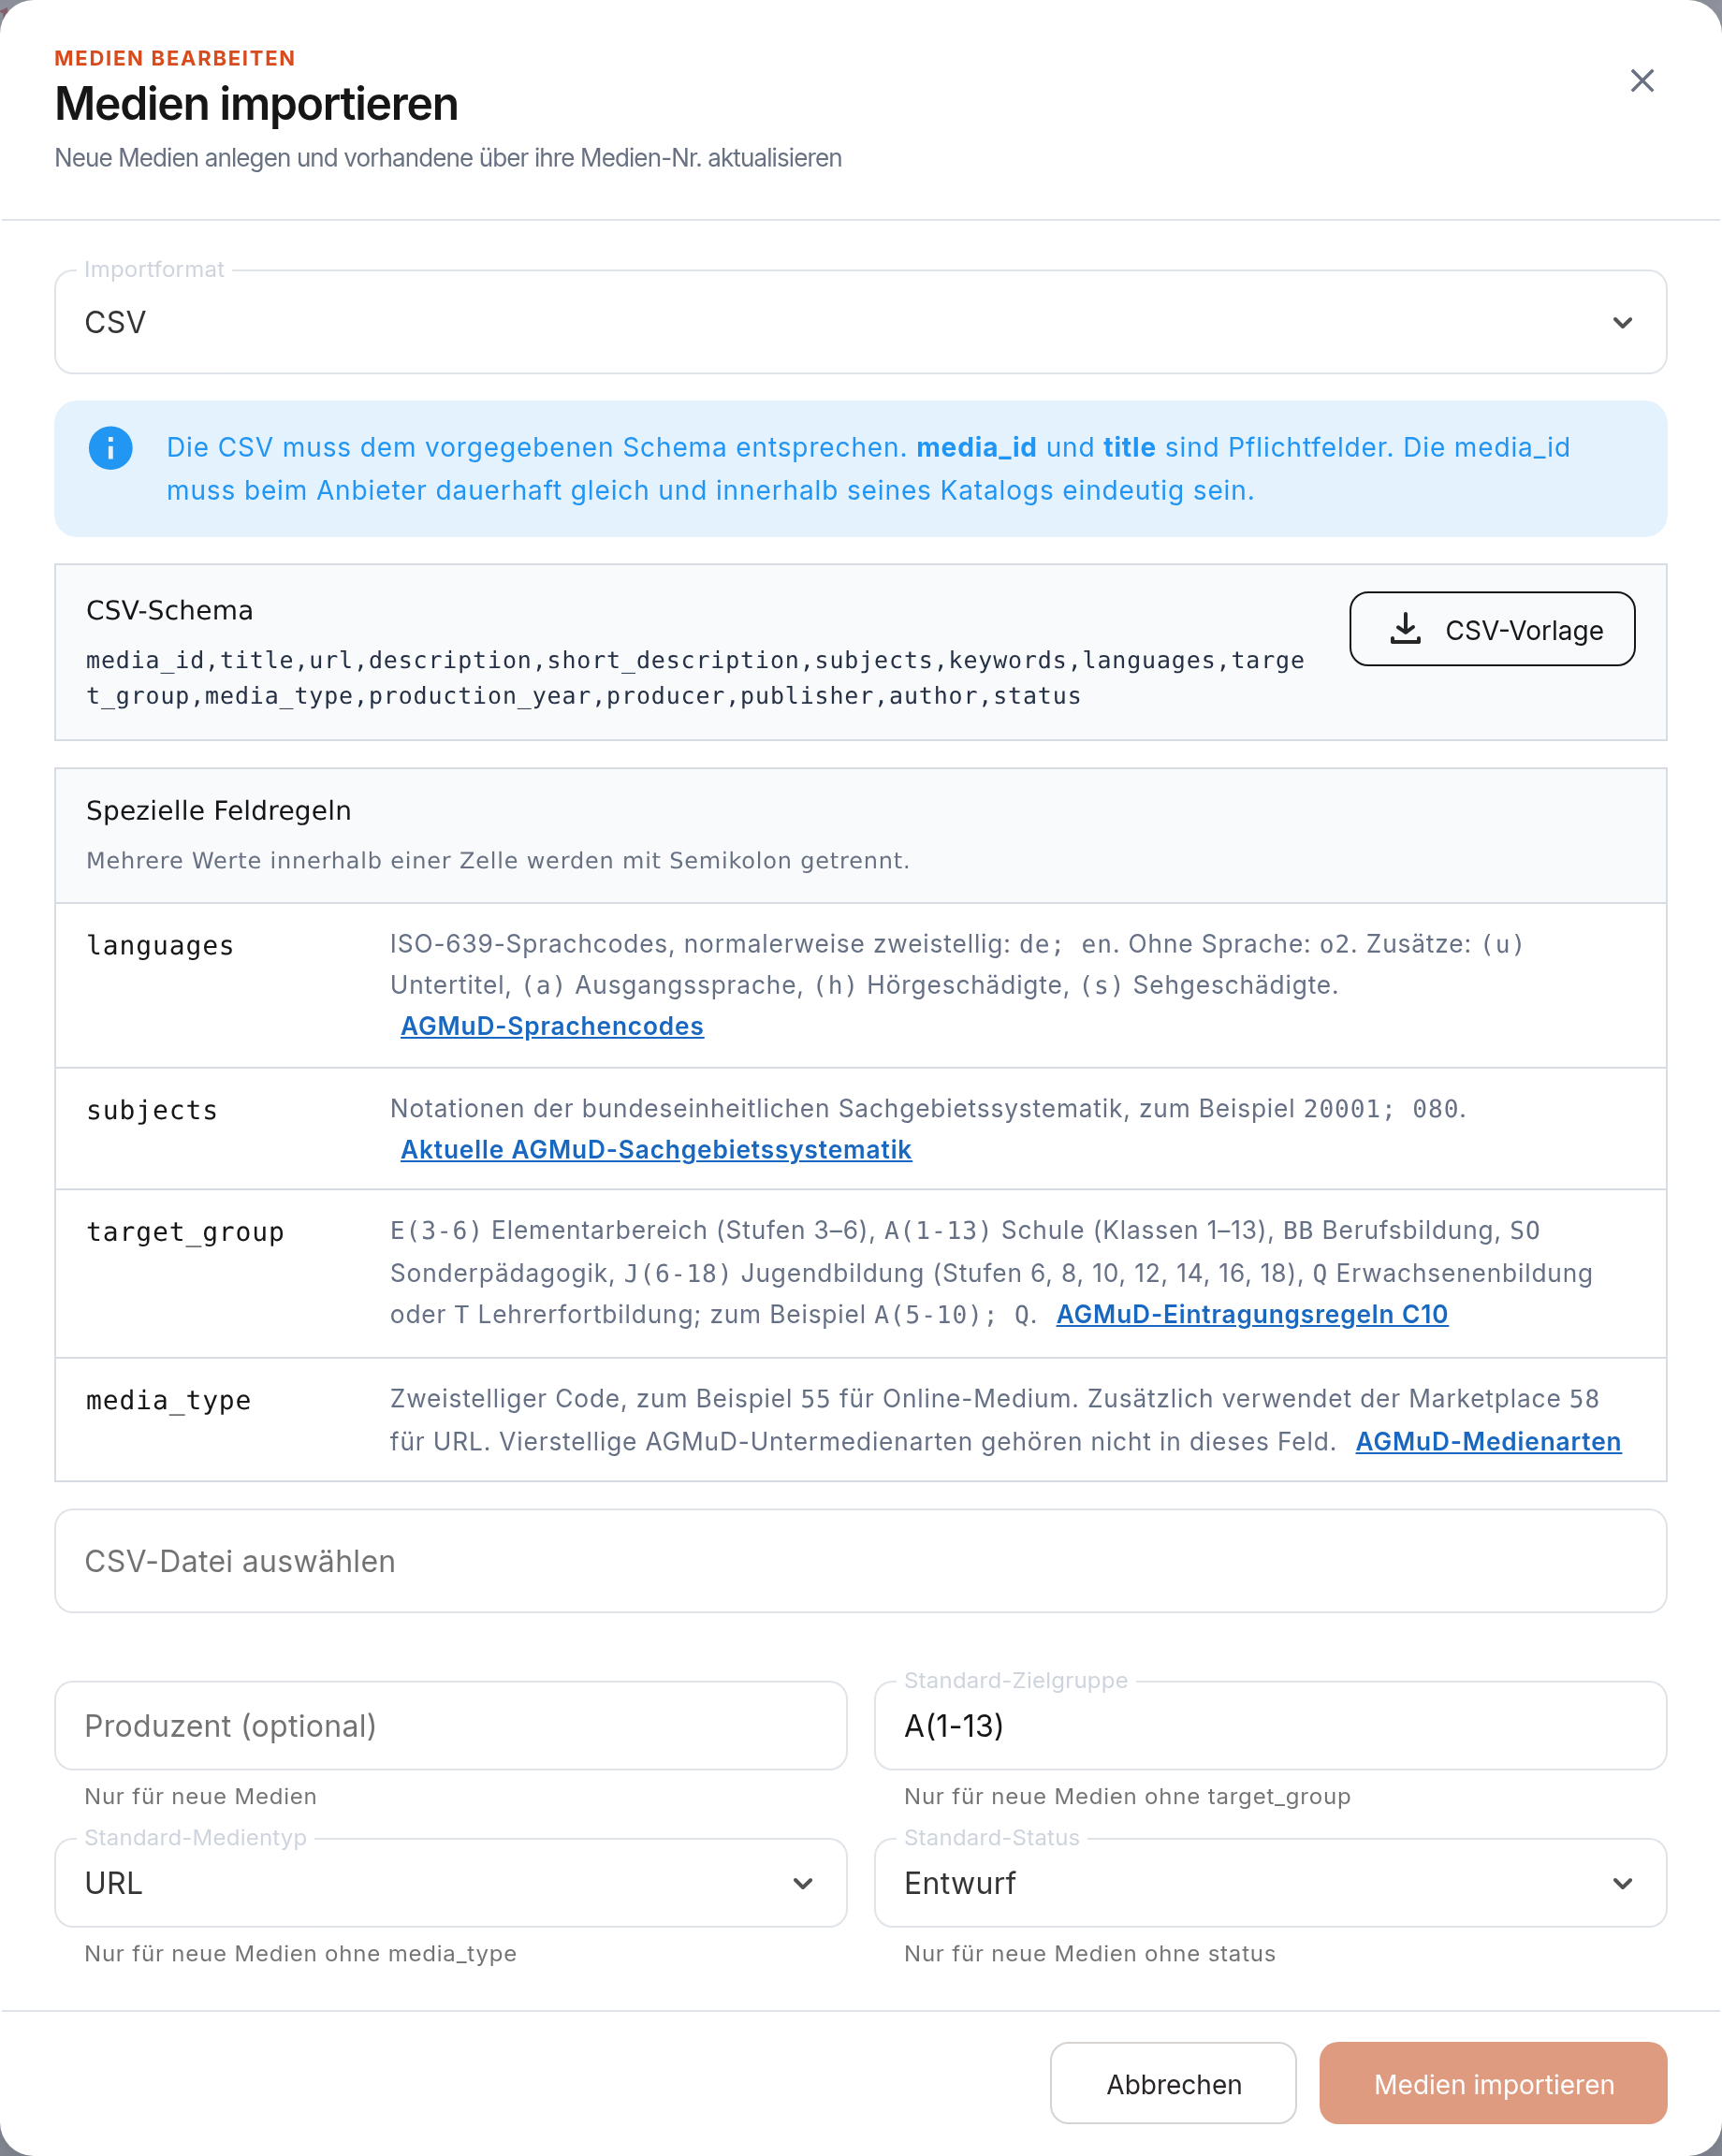Click the subjects field name
This screenshot has height=2156, width=1722.
pyautogui.click(x=152, y=1110)
